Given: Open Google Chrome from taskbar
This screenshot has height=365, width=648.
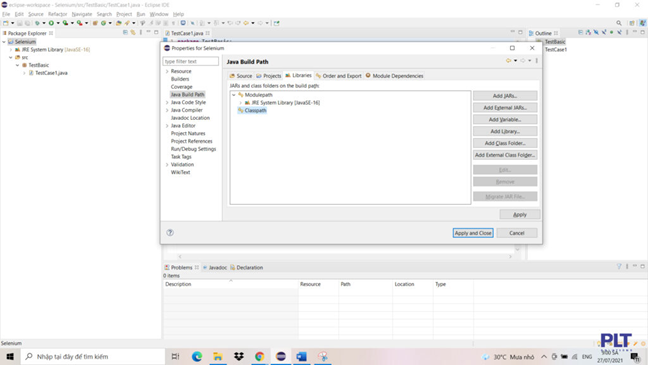Looking at the screenshot, I should pos(260,356).
